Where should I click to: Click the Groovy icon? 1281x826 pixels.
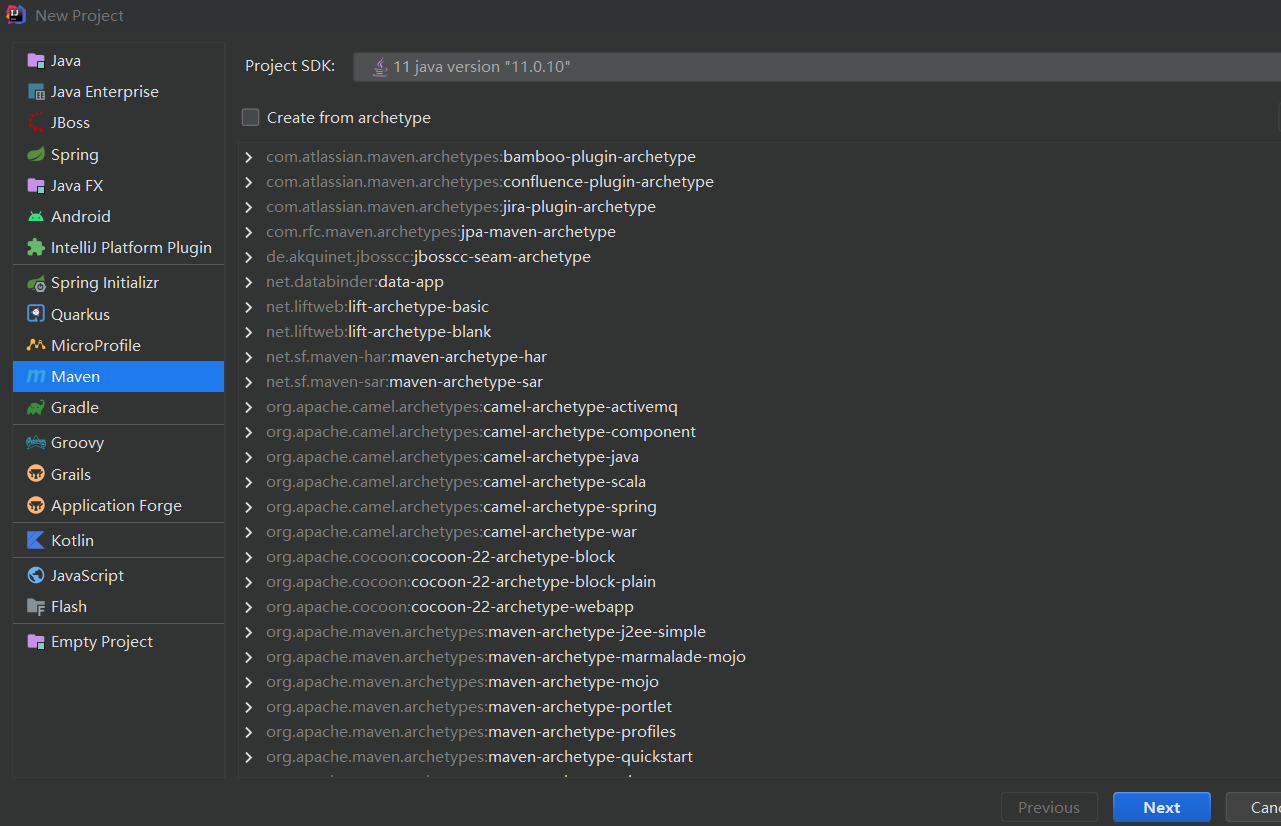(36, 443)
